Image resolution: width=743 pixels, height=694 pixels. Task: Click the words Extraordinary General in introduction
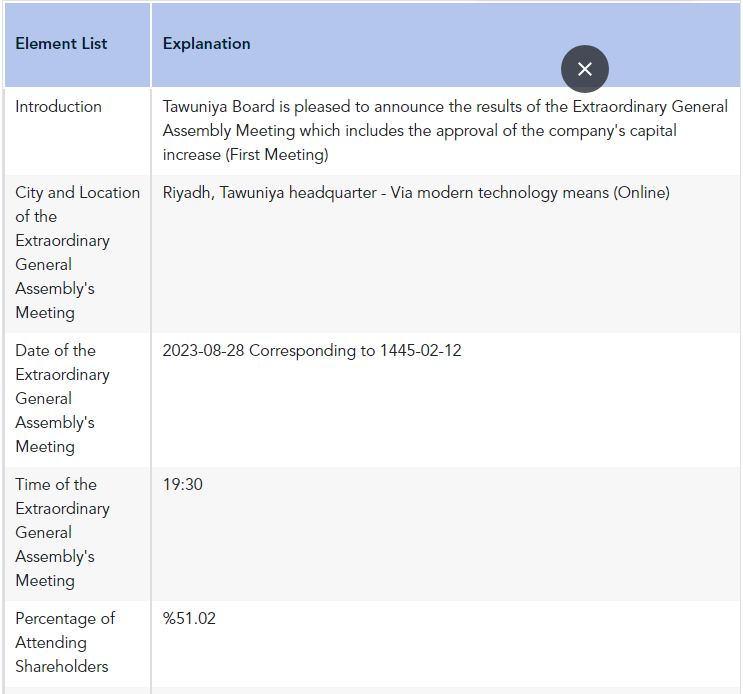click(650, 107)
